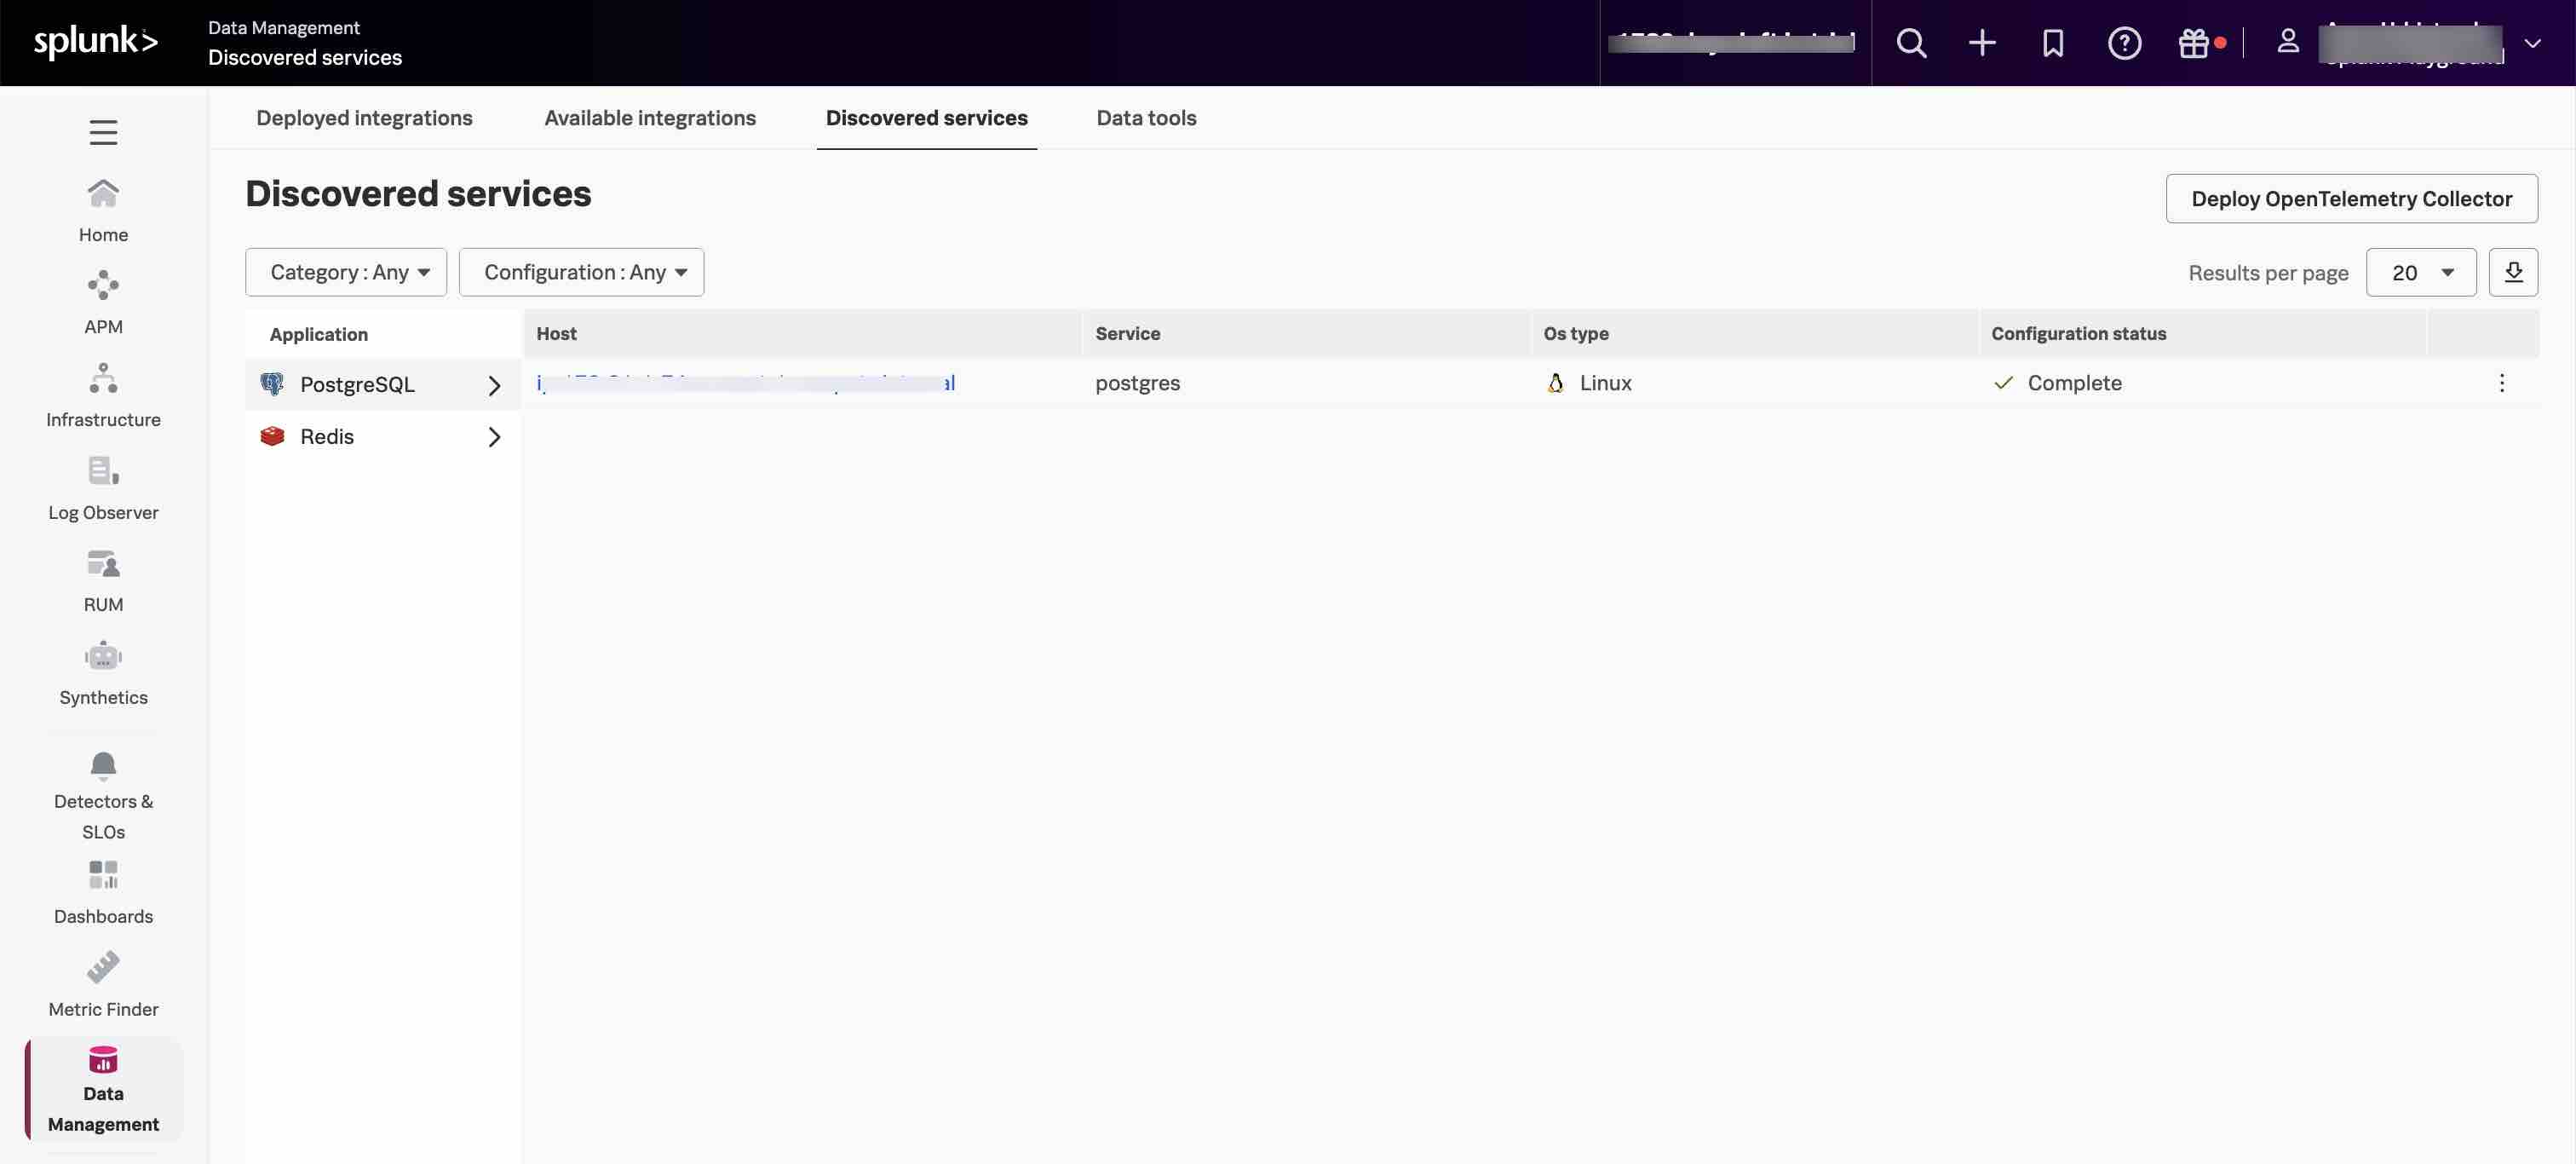Click the 'Data Management' breadcrumb in header

tap(283, 27)
